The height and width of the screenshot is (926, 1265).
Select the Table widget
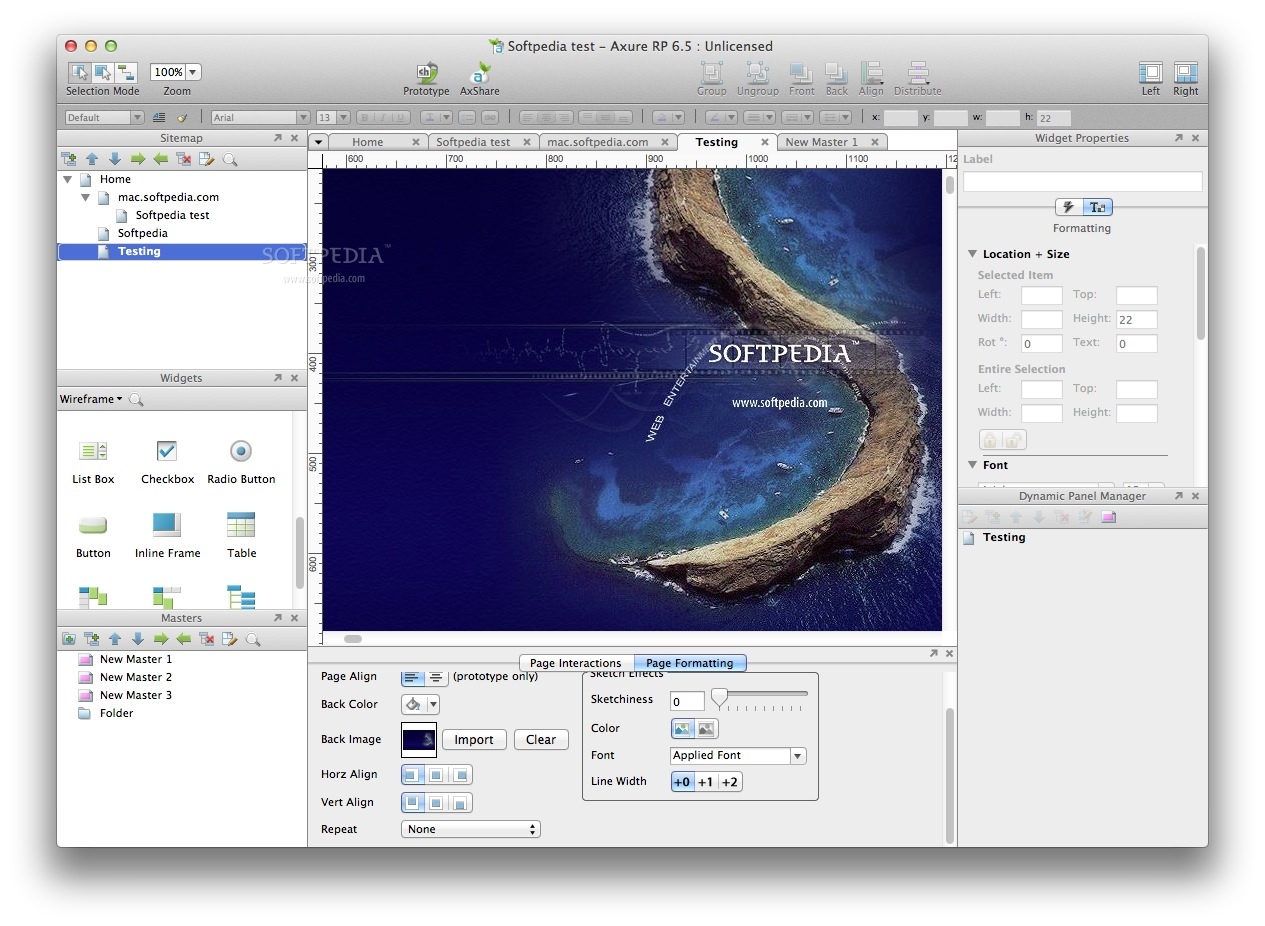(241, 535)
